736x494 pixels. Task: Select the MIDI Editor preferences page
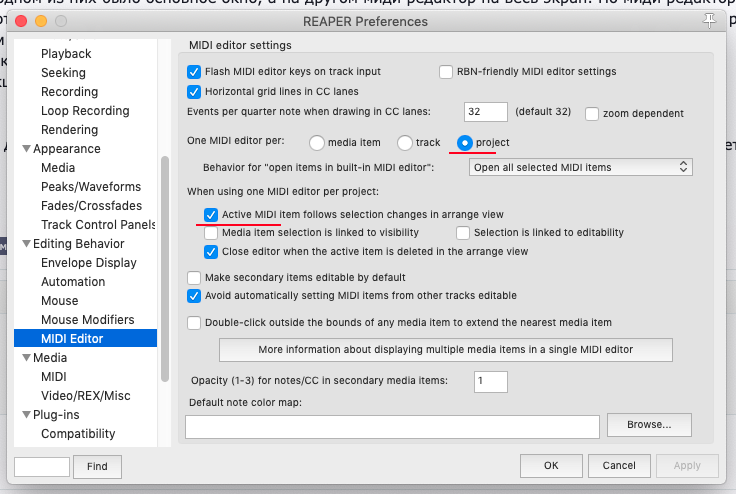pyautogui.click(x=85, y=339)
